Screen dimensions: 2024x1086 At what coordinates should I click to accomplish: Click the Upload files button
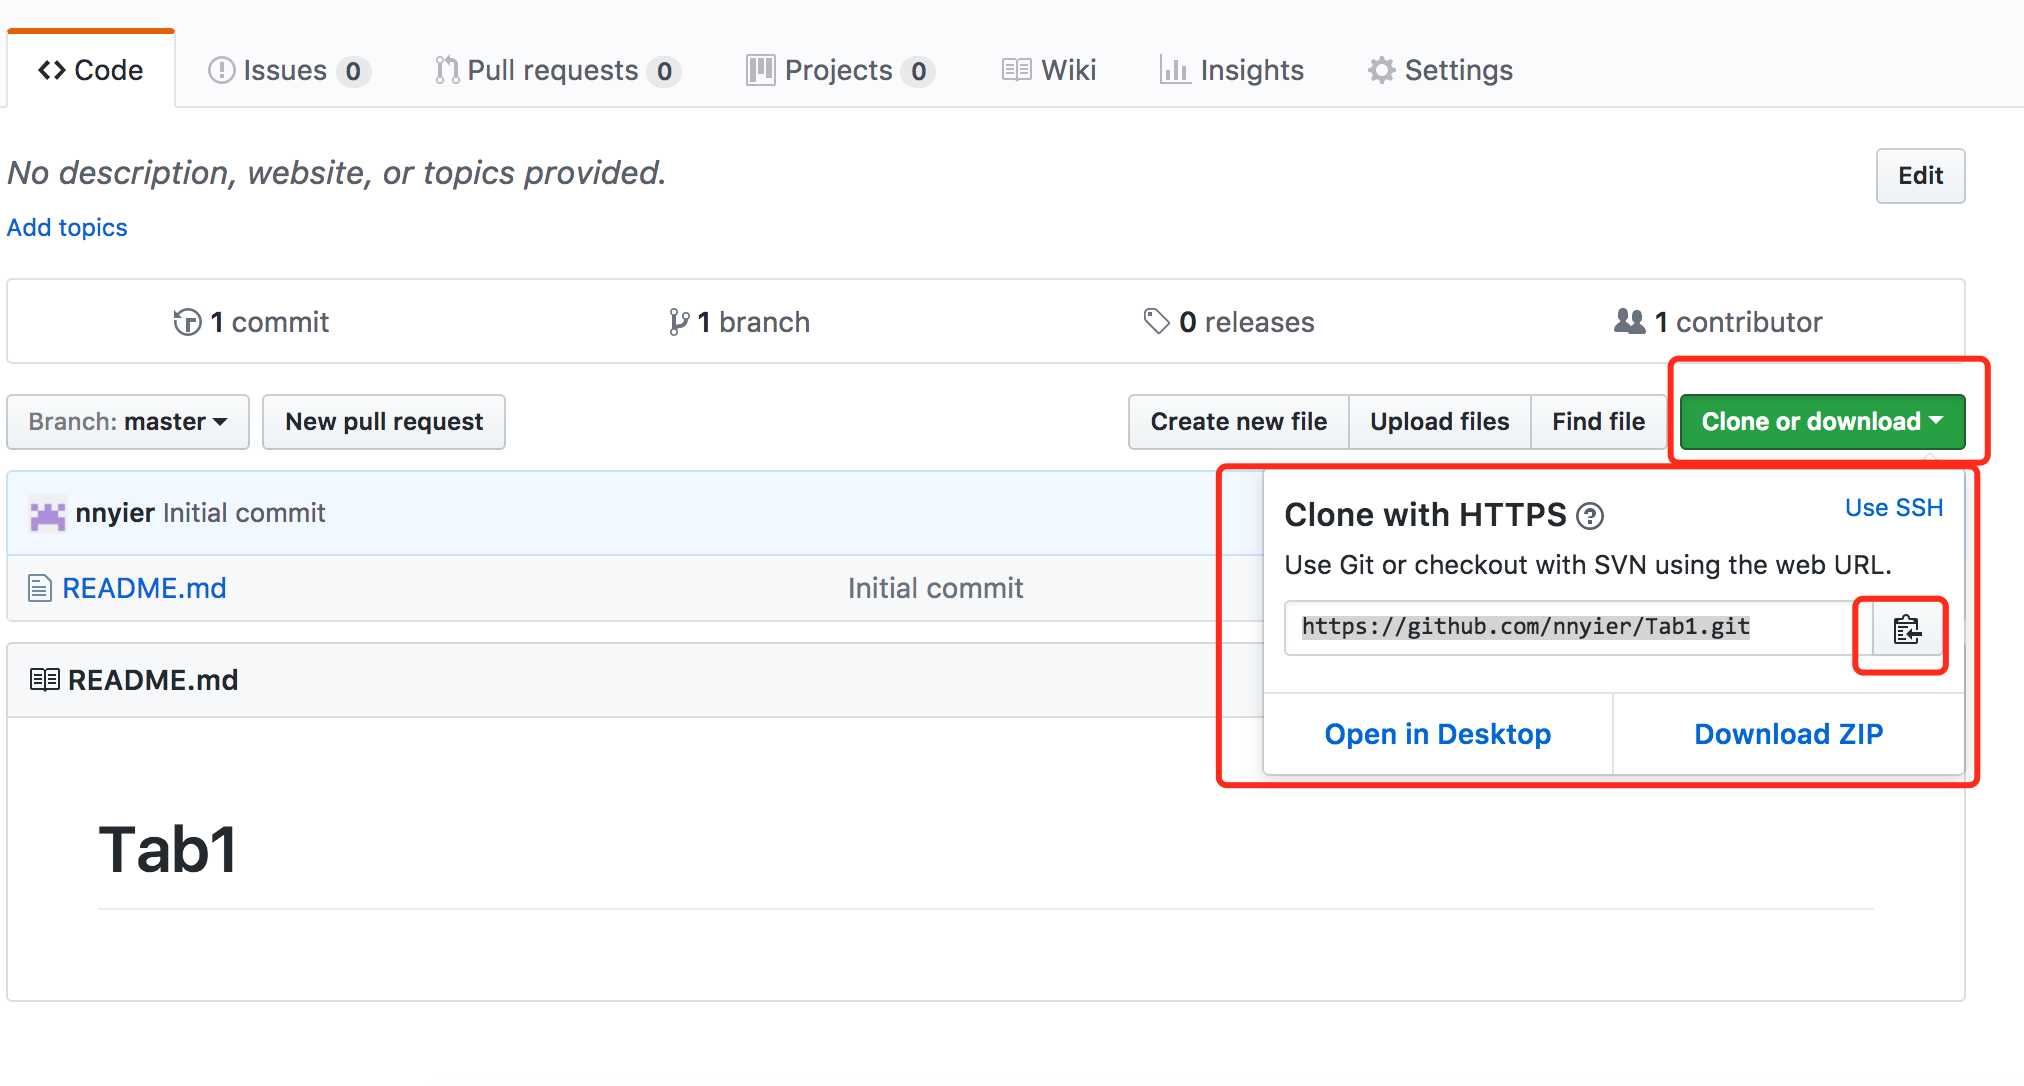[1440, 422]
